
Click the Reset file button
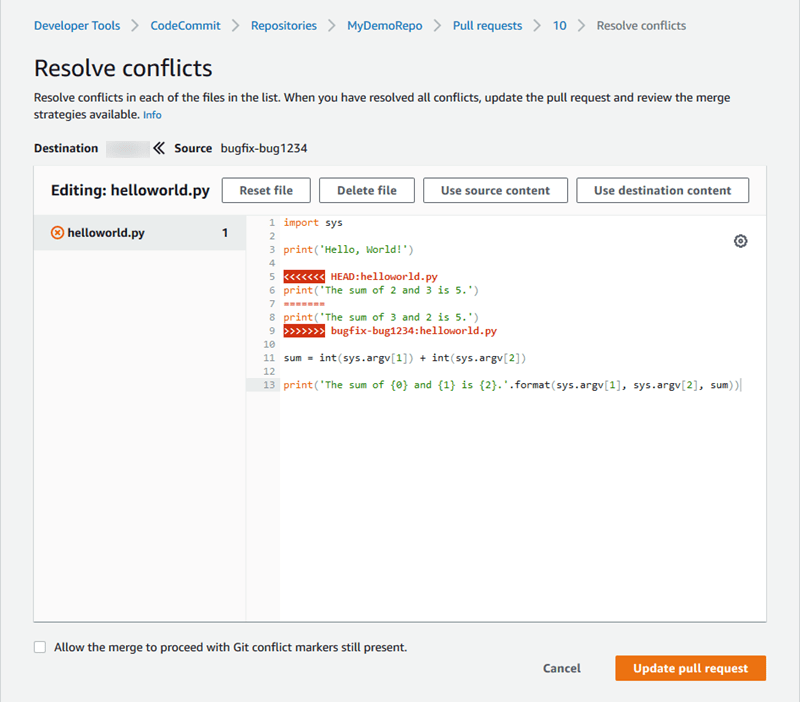click(x=266, y=190)
